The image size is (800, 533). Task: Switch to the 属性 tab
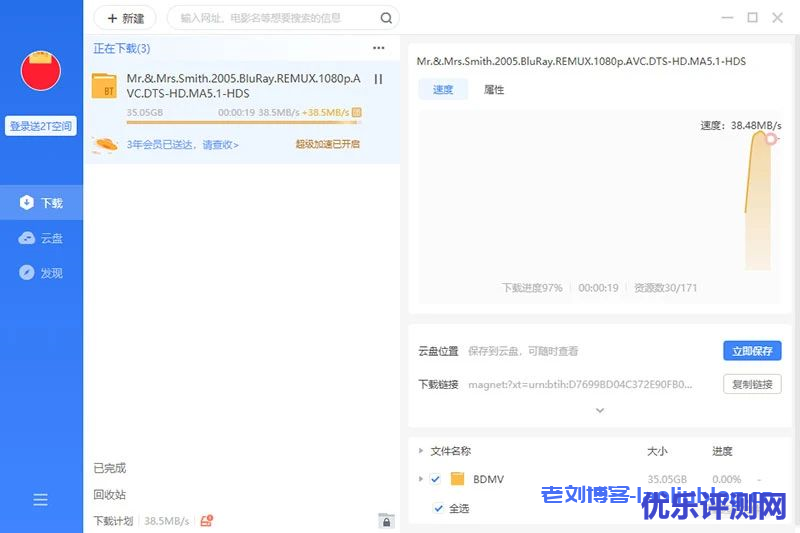494,90
